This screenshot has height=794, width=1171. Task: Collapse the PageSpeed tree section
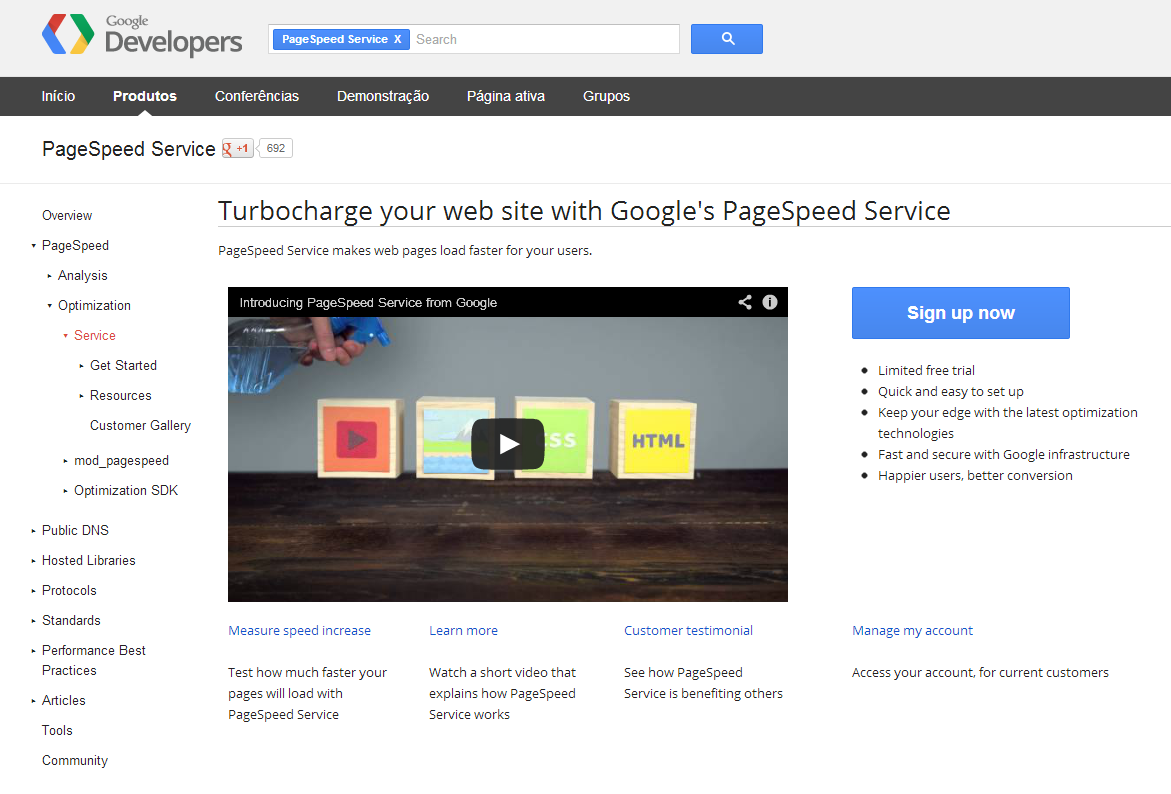[x=33, y=246]
